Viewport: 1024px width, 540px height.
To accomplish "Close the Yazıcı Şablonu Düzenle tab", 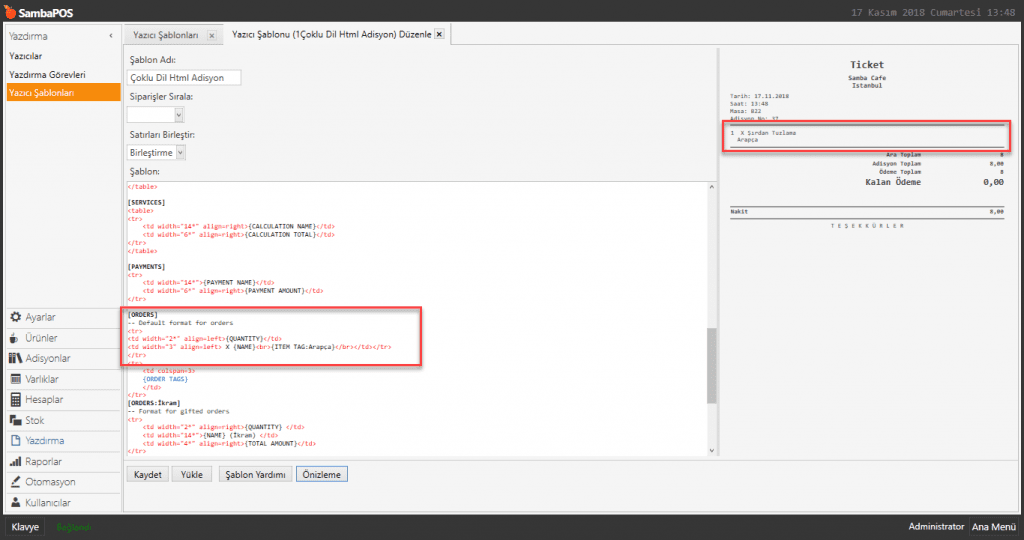I will [439, 34].
